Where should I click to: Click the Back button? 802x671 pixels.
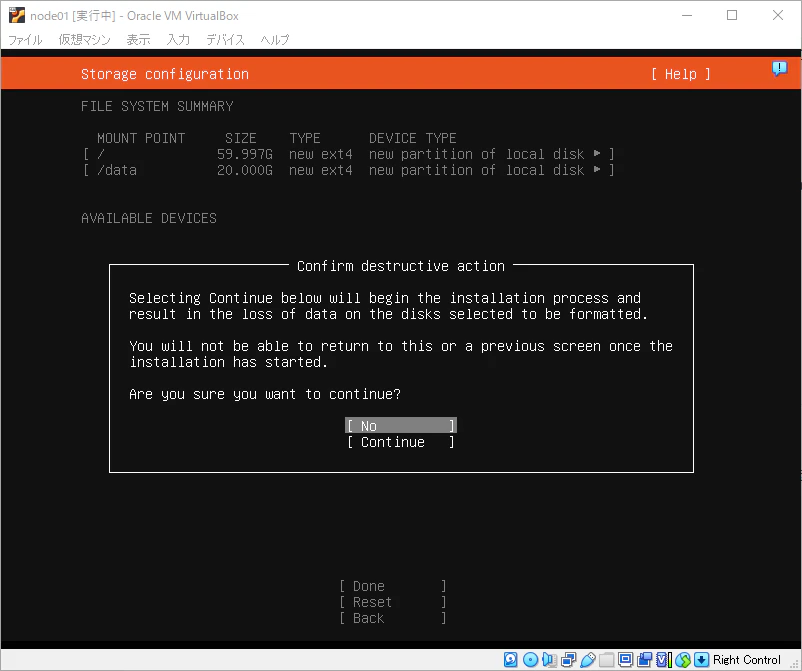tap(392, 618)
